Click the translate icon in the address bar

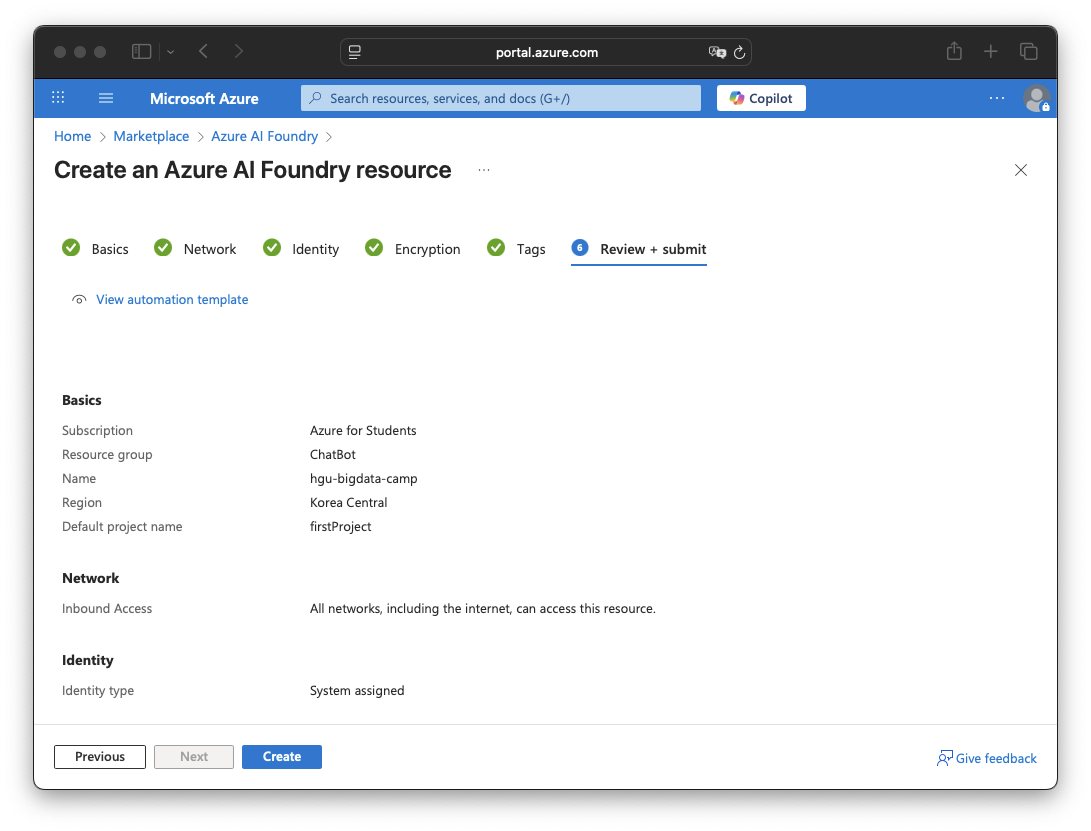coord(717,52)
